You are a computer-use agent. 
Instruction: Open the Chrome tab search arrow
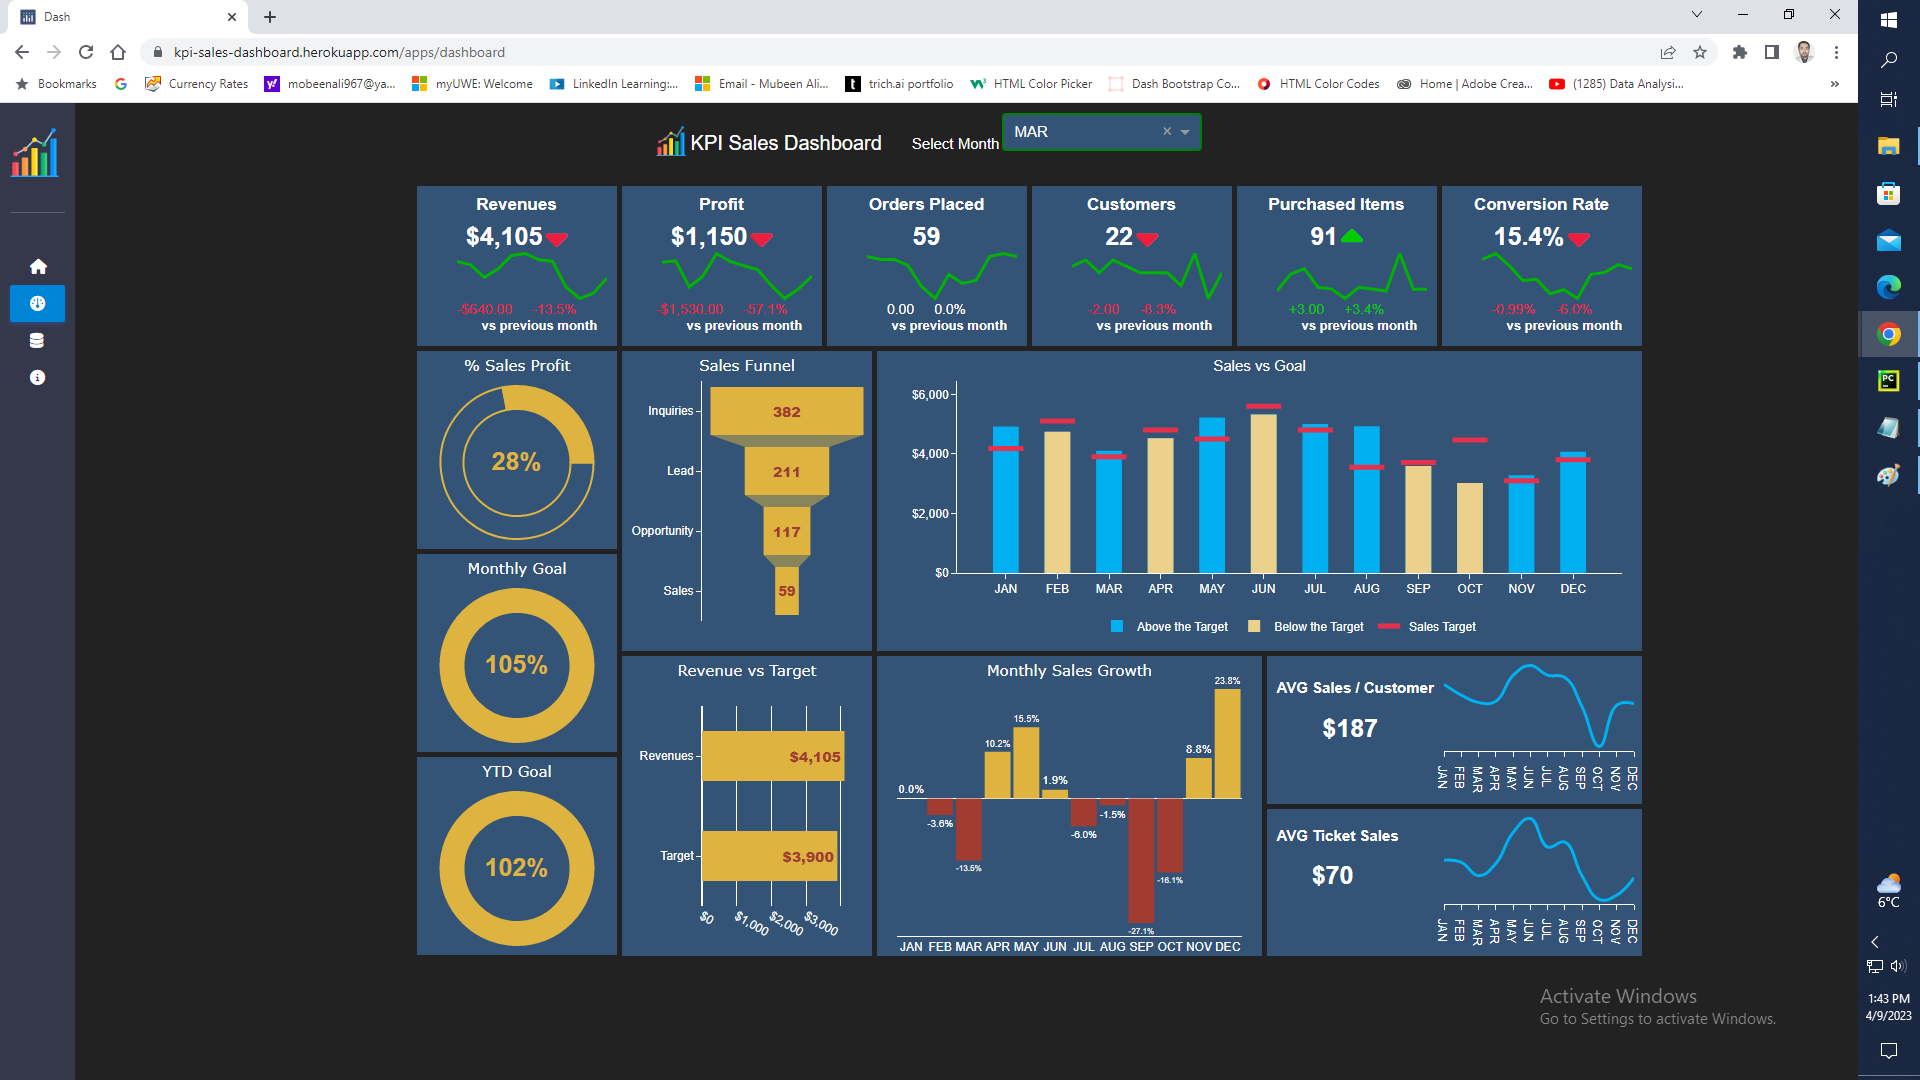[x=1696, y=15]
